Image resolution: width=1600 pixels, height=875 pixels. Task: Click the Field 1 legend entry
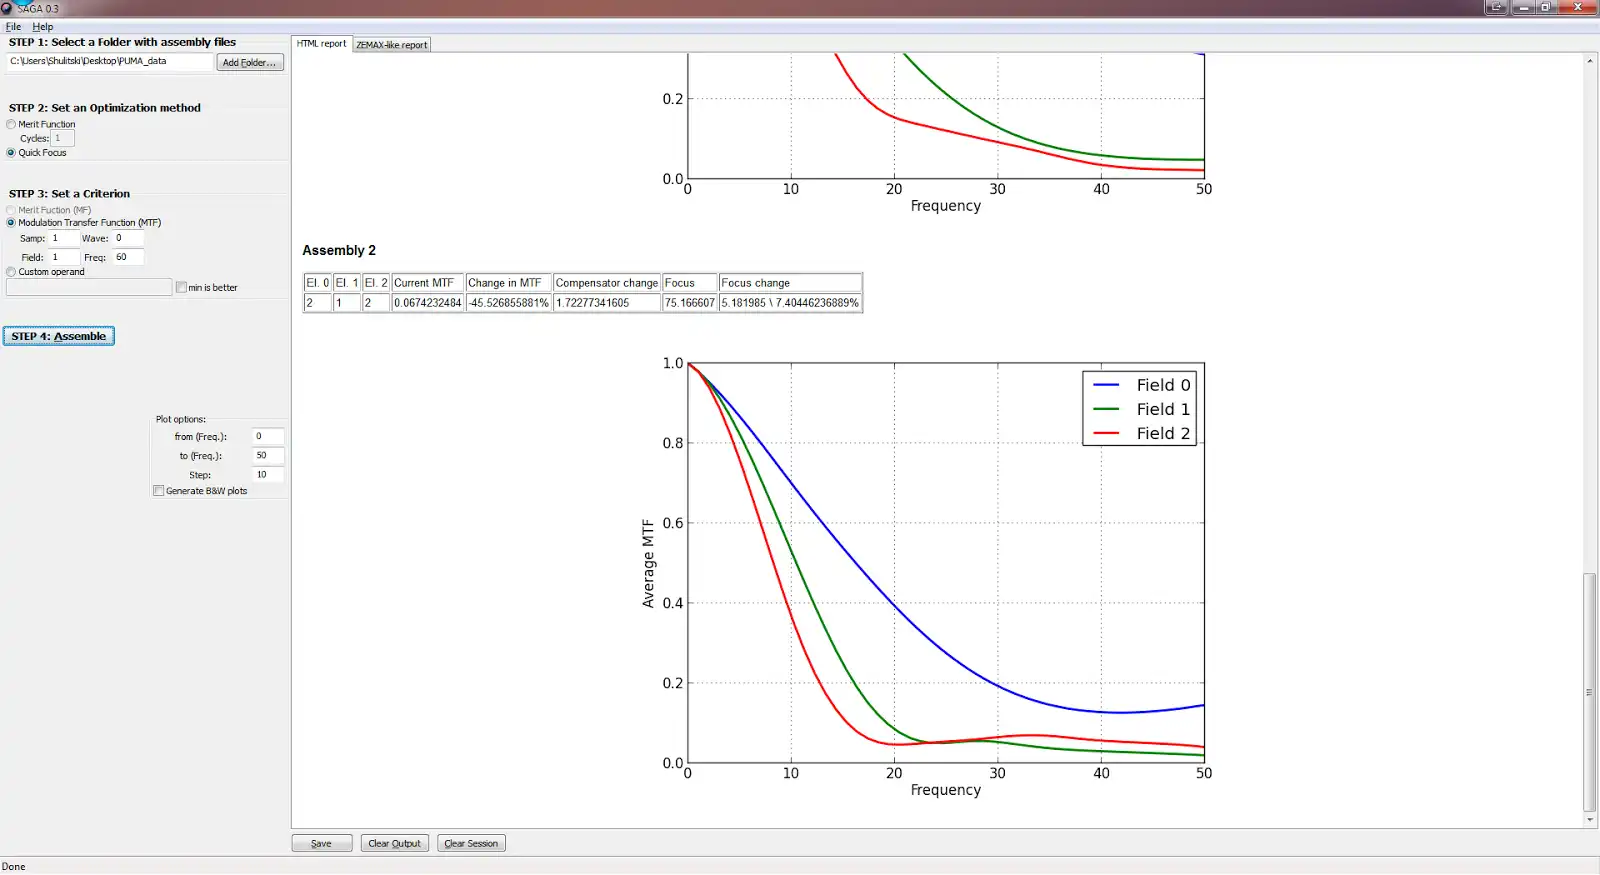1141,409
